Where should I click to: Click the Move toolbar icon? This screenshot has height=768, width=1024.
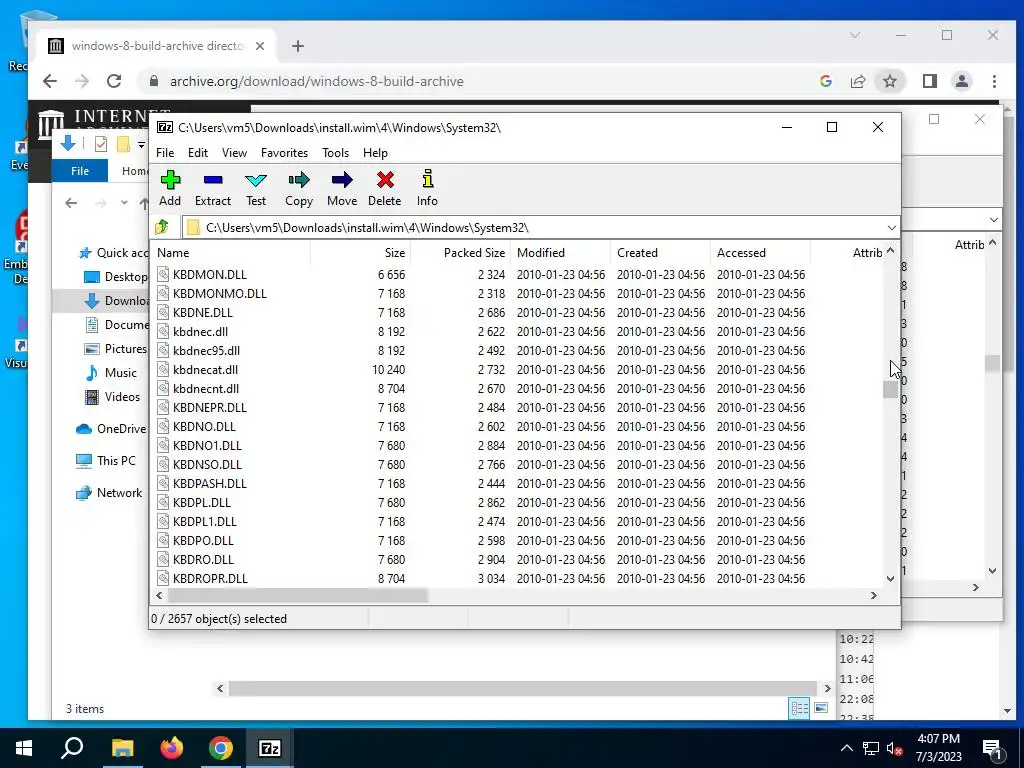[342, 189]
